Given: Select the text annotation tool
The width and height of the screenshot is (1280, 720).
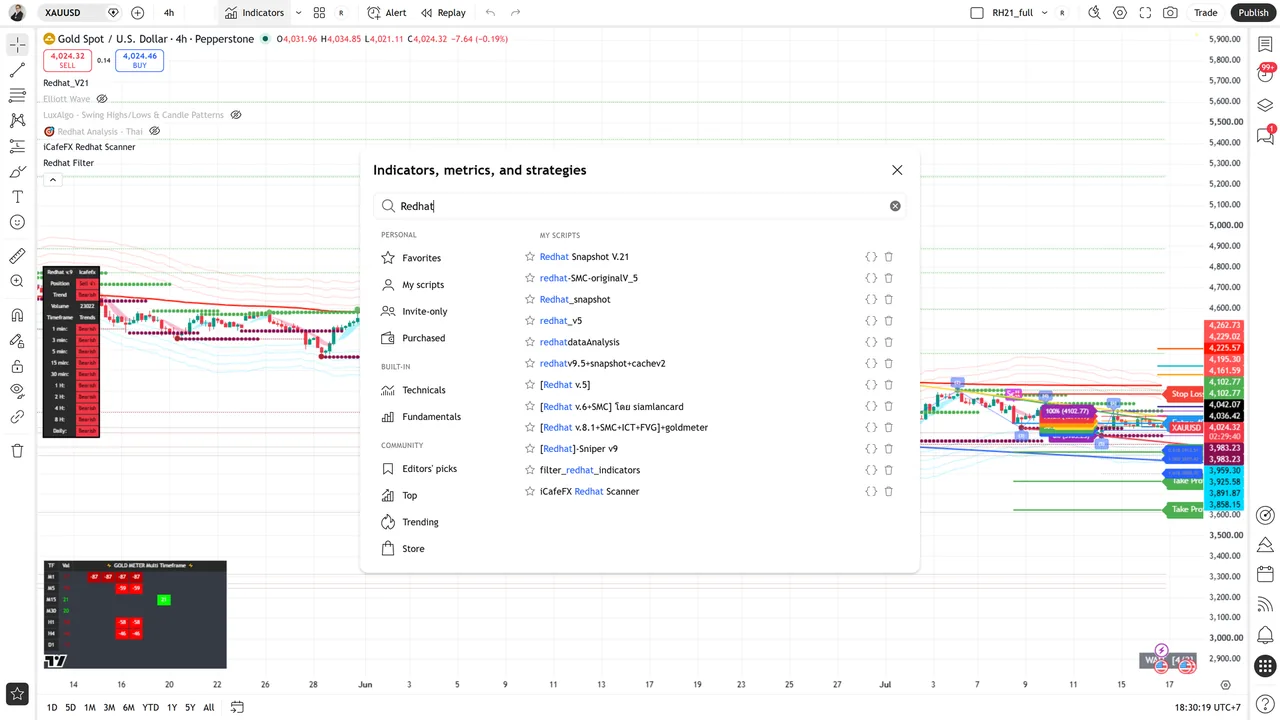Looking at the screenshot, I should click(x=17, y=197).
